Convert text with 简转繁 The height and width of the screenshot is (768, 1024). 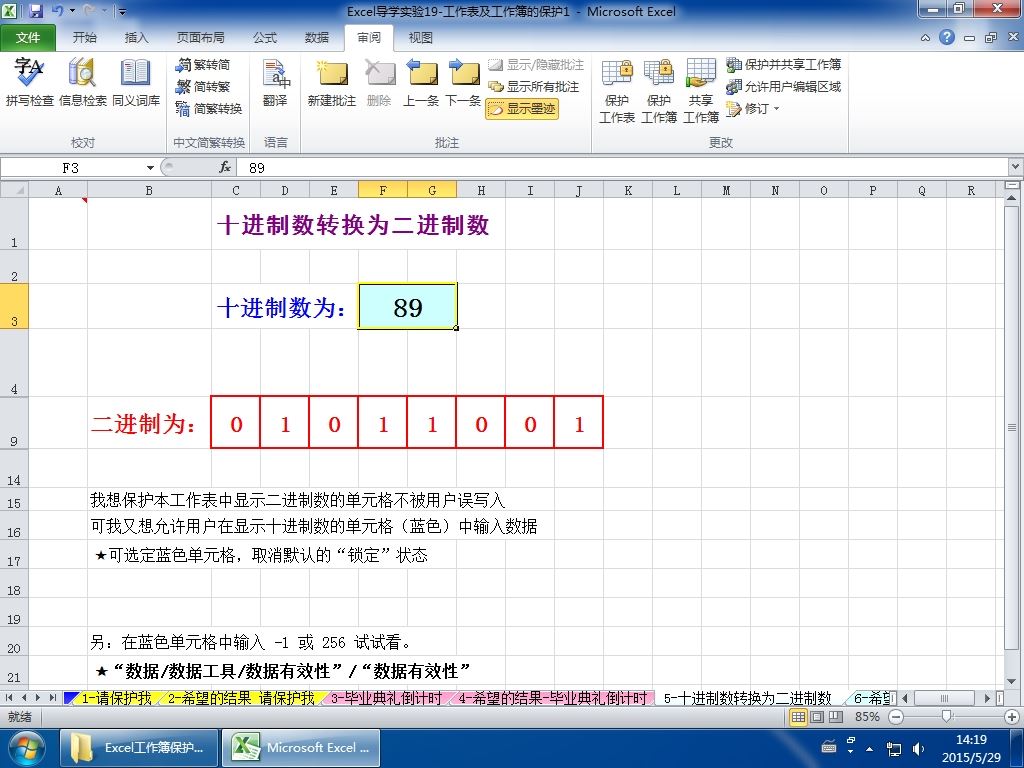[203, 86]
